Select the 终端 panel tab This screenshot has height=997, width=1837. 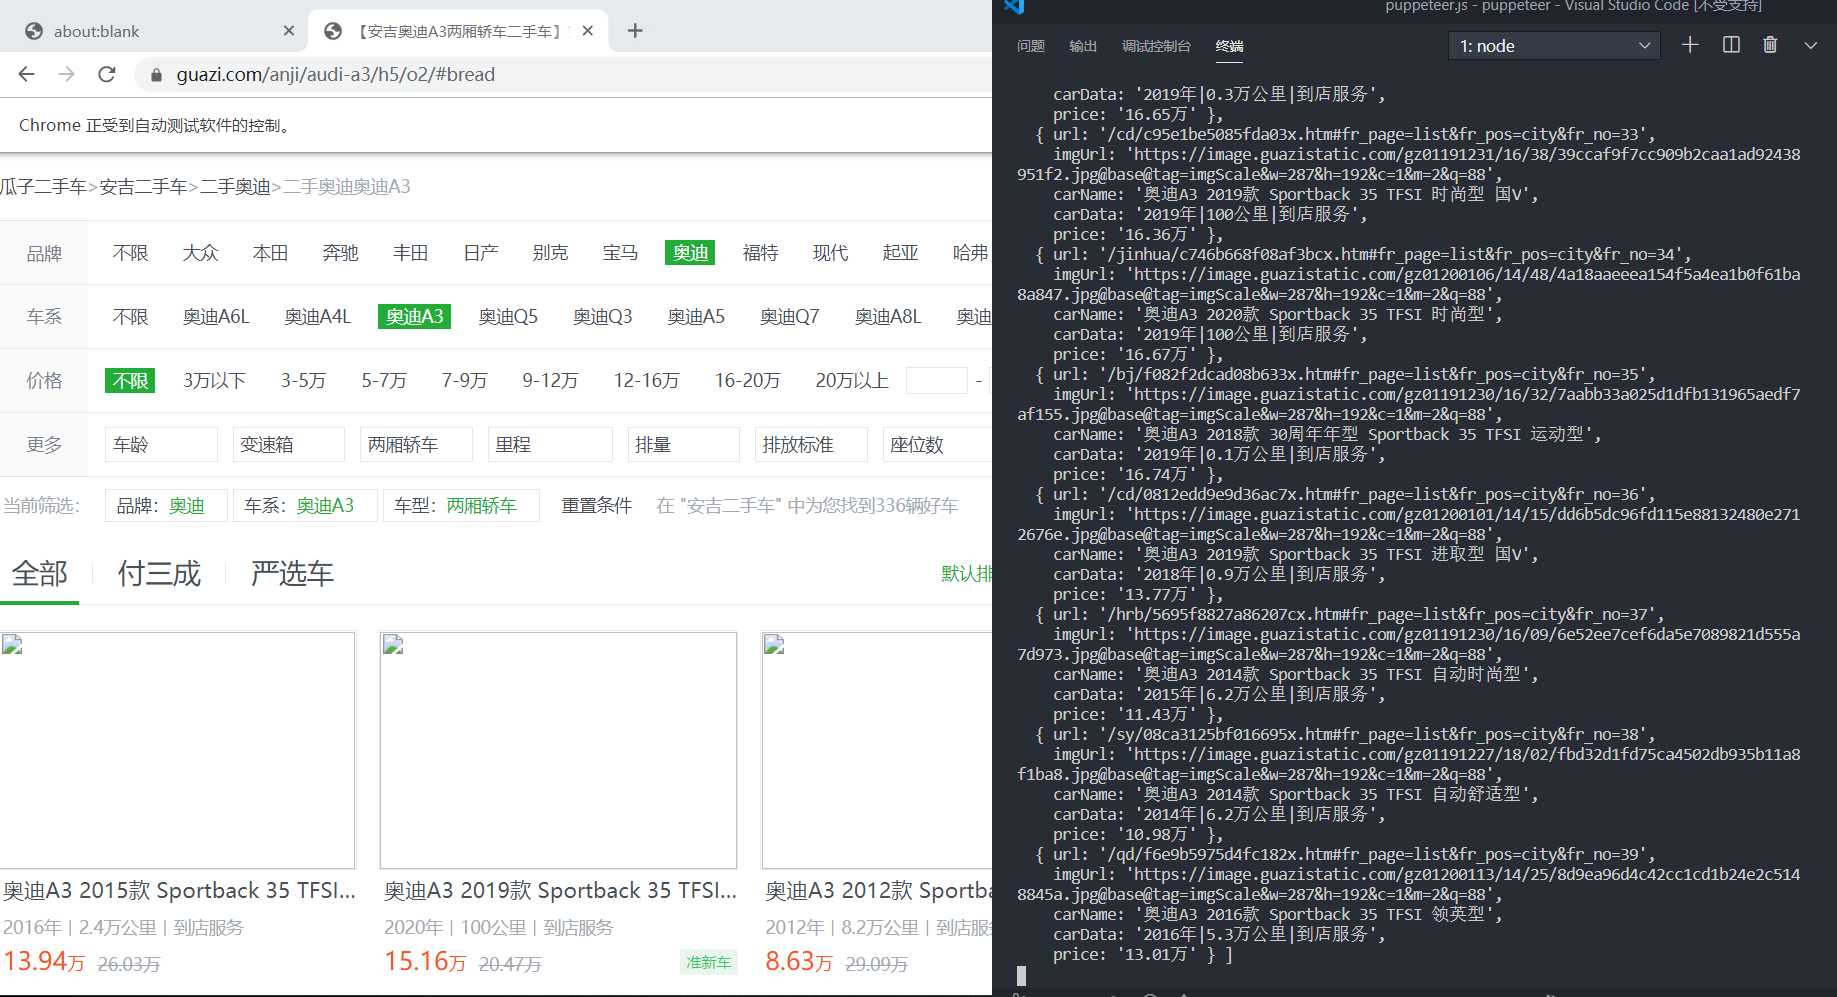[1229, 46]
